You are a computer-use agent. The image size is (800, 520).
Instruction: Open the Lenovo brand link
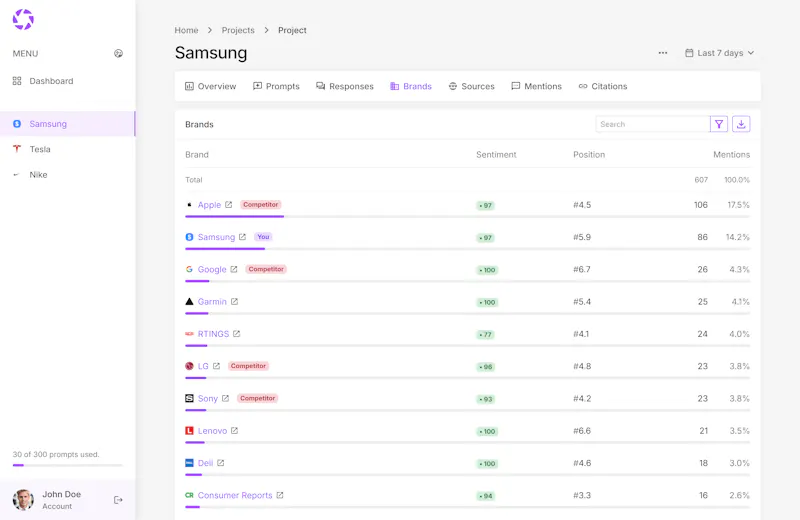pos(212,431)
